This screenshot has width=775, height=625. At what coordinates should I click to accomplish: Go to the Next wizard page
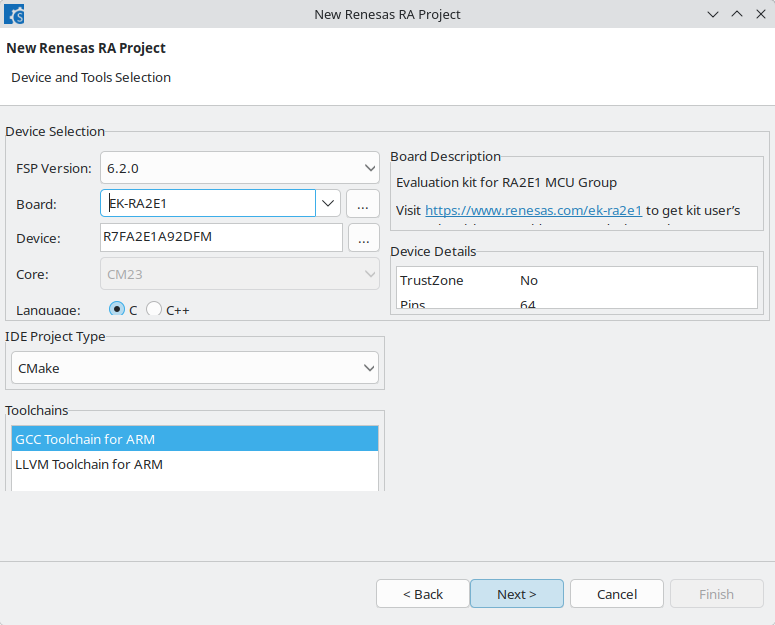(517, 594)
